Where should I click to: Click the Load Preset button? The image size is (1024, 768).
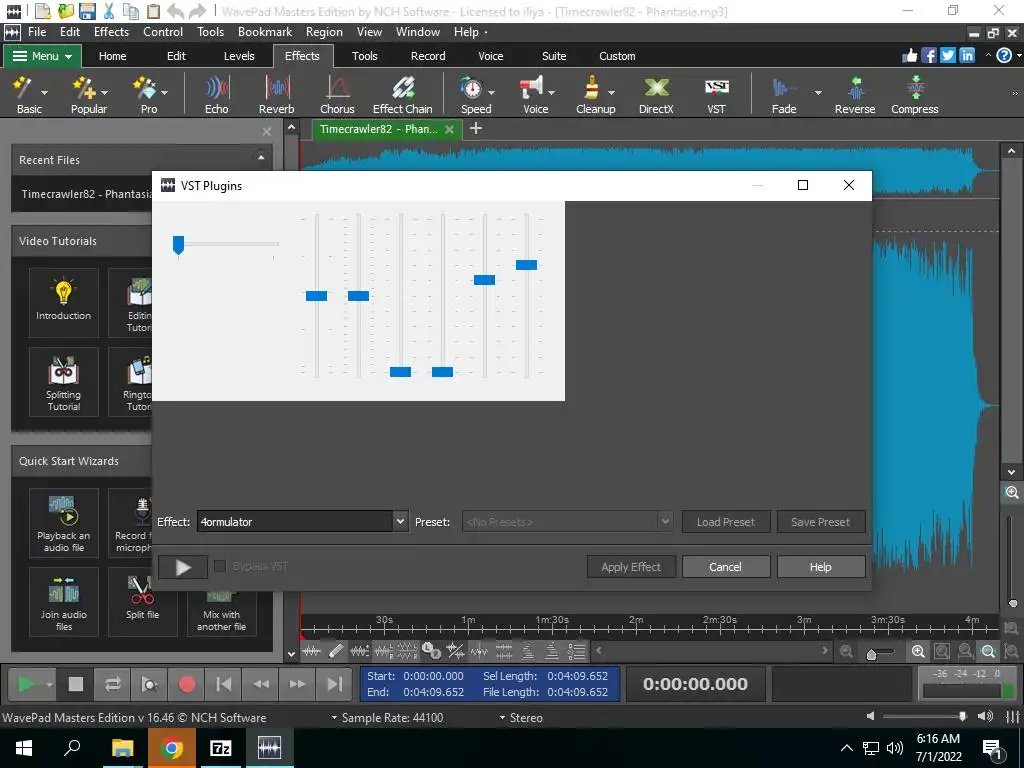726,522
